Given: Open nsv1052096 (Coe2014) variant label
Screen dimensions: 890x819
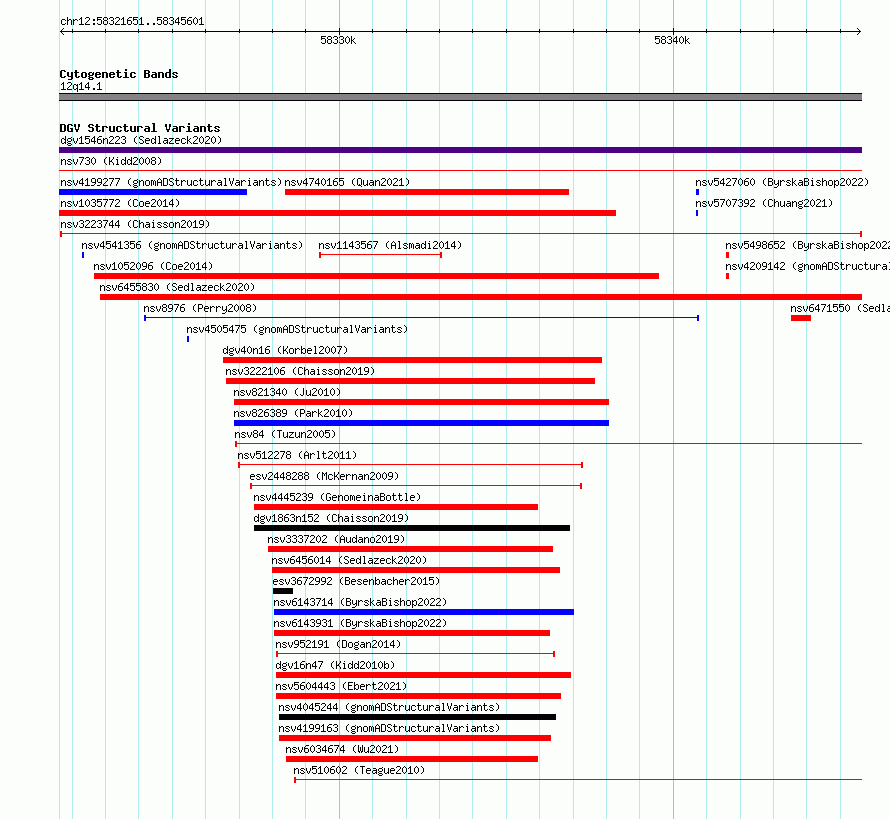Looking at the screenshot, I should click(153, 266).
